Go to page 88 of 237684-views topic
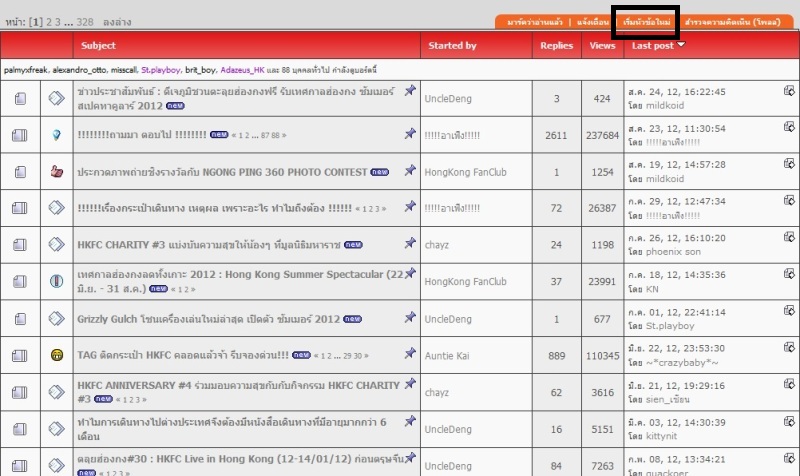Viewport: 800px width, 476px height. point(276,135)
